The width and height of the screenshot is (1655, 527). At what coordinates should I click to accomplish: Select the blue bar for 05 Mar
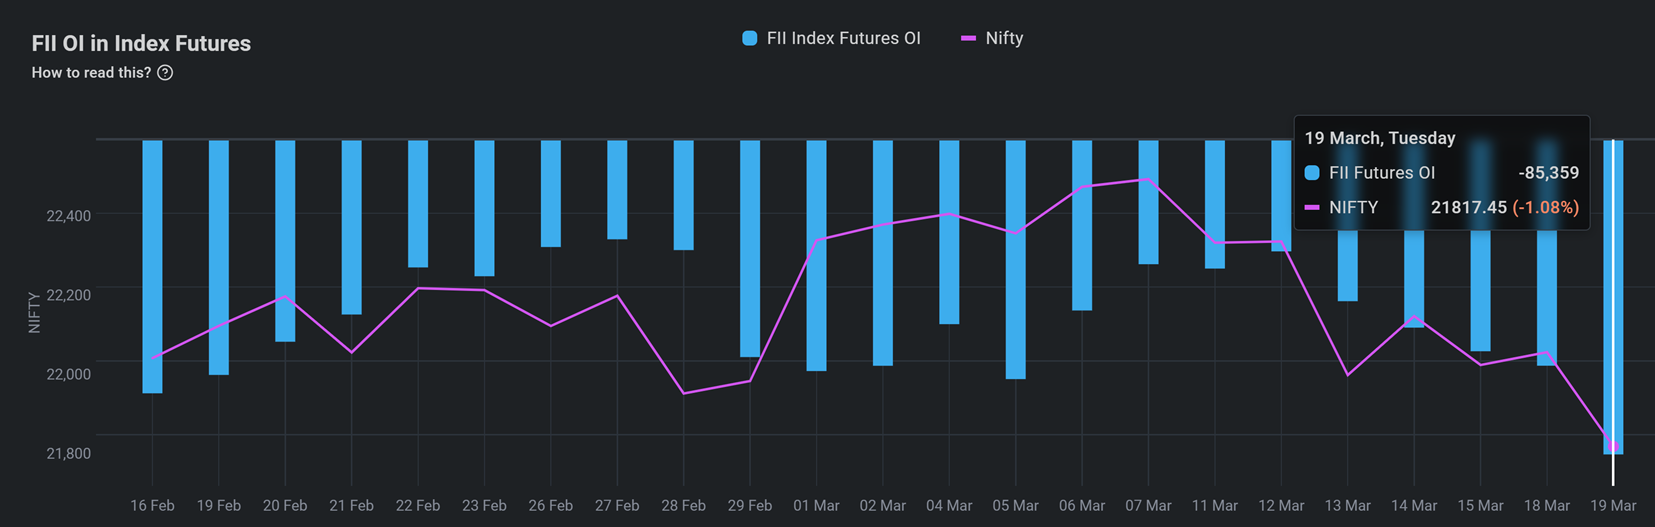click(1015, 259)
